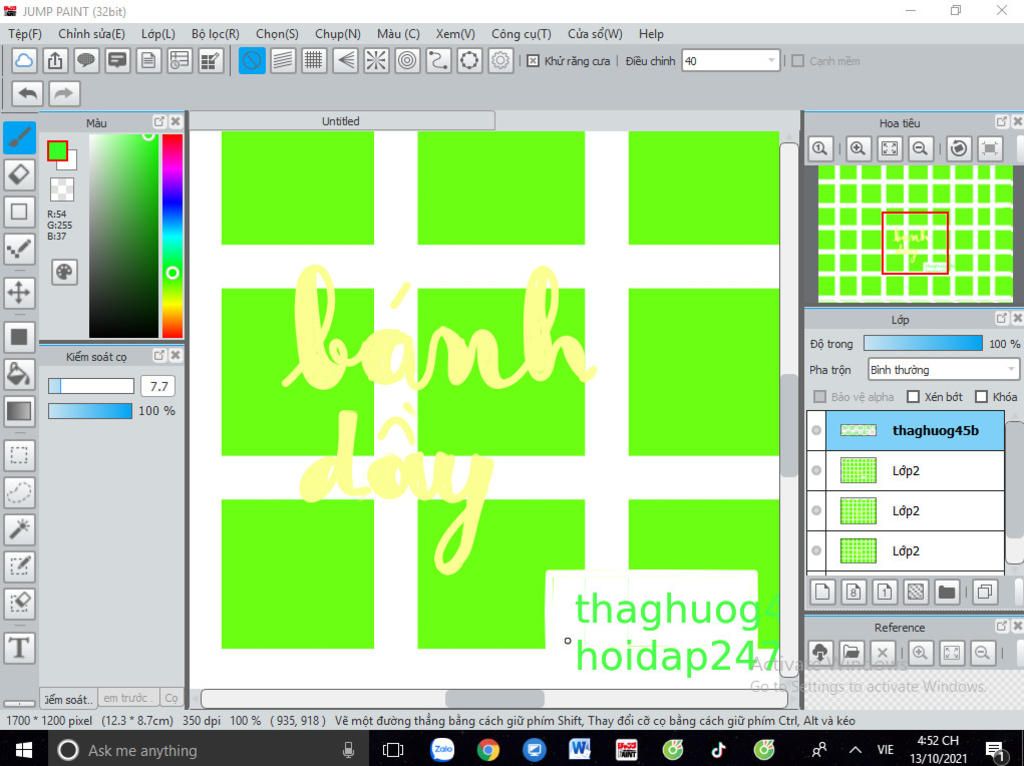Screen dimensions: 1024x766
Task: Select the Brush tool
Action: pyautogui.click(x=19, y=138)
